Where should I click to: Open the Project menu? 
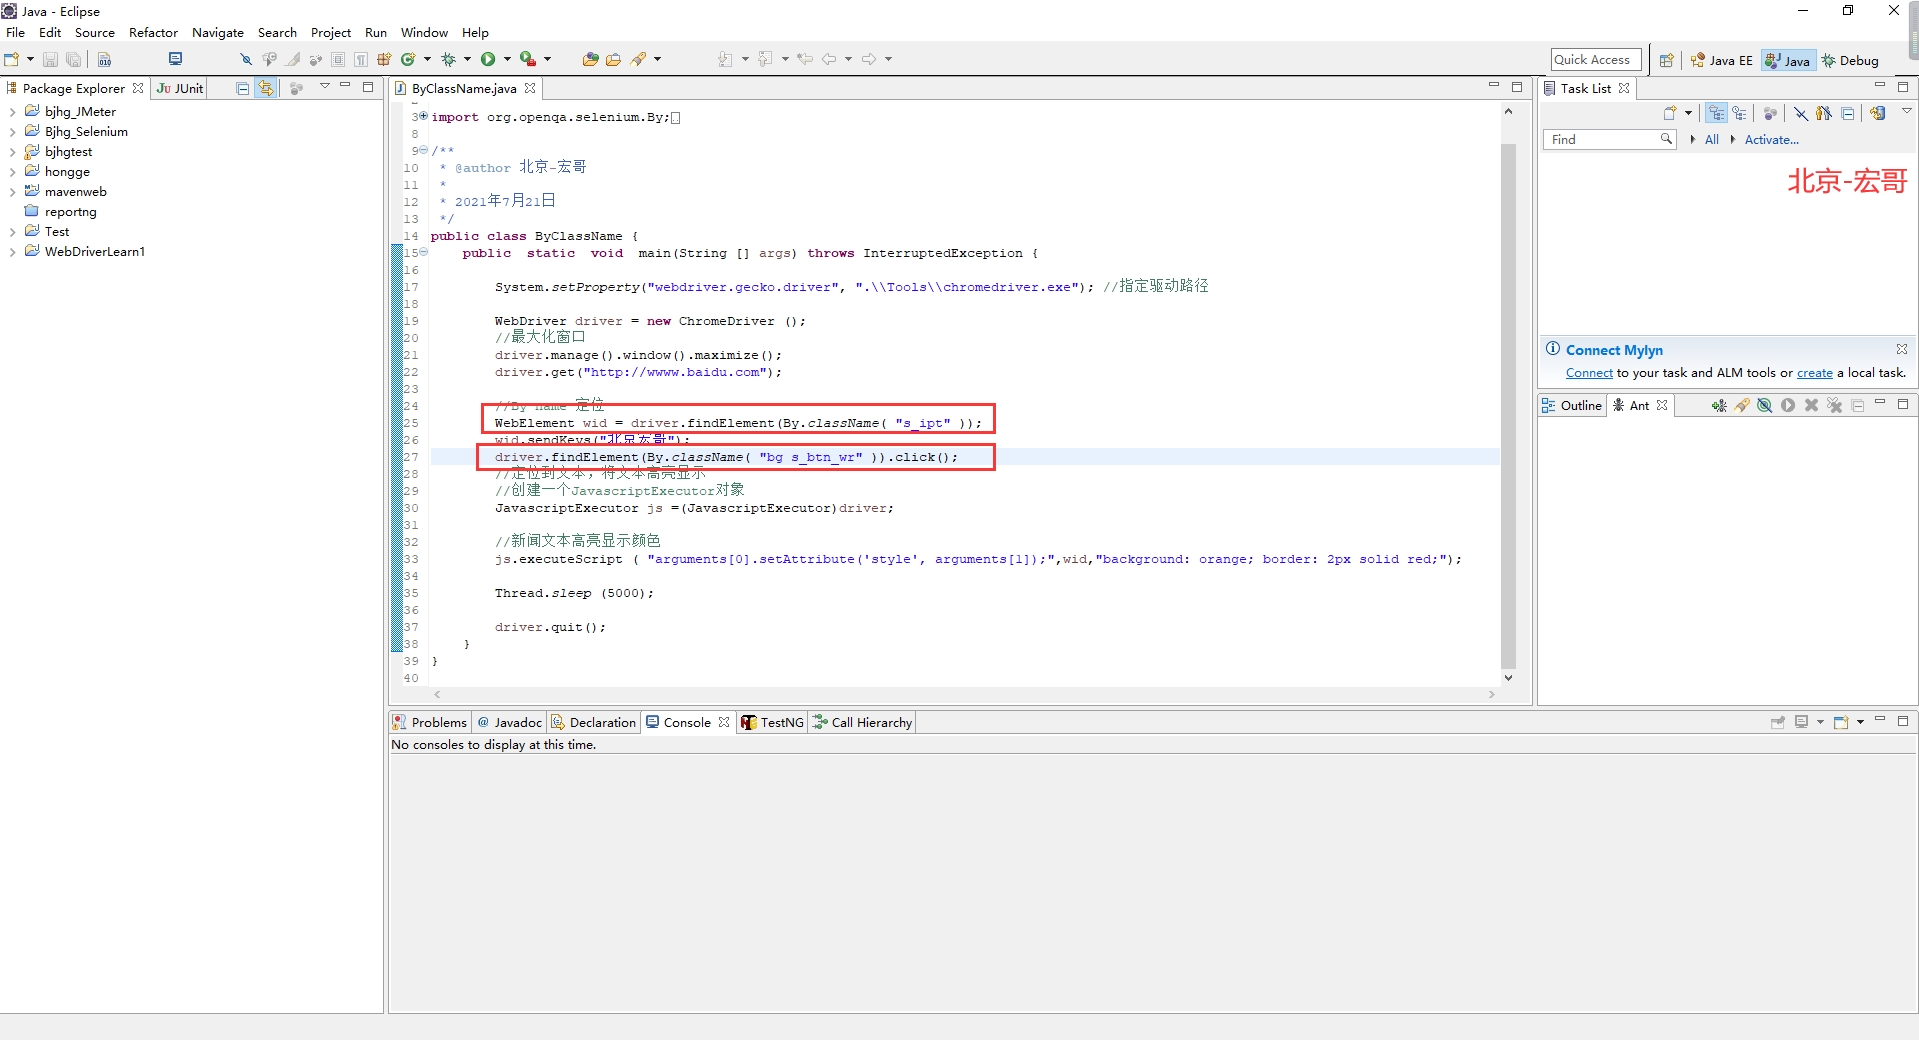[331, 32]
